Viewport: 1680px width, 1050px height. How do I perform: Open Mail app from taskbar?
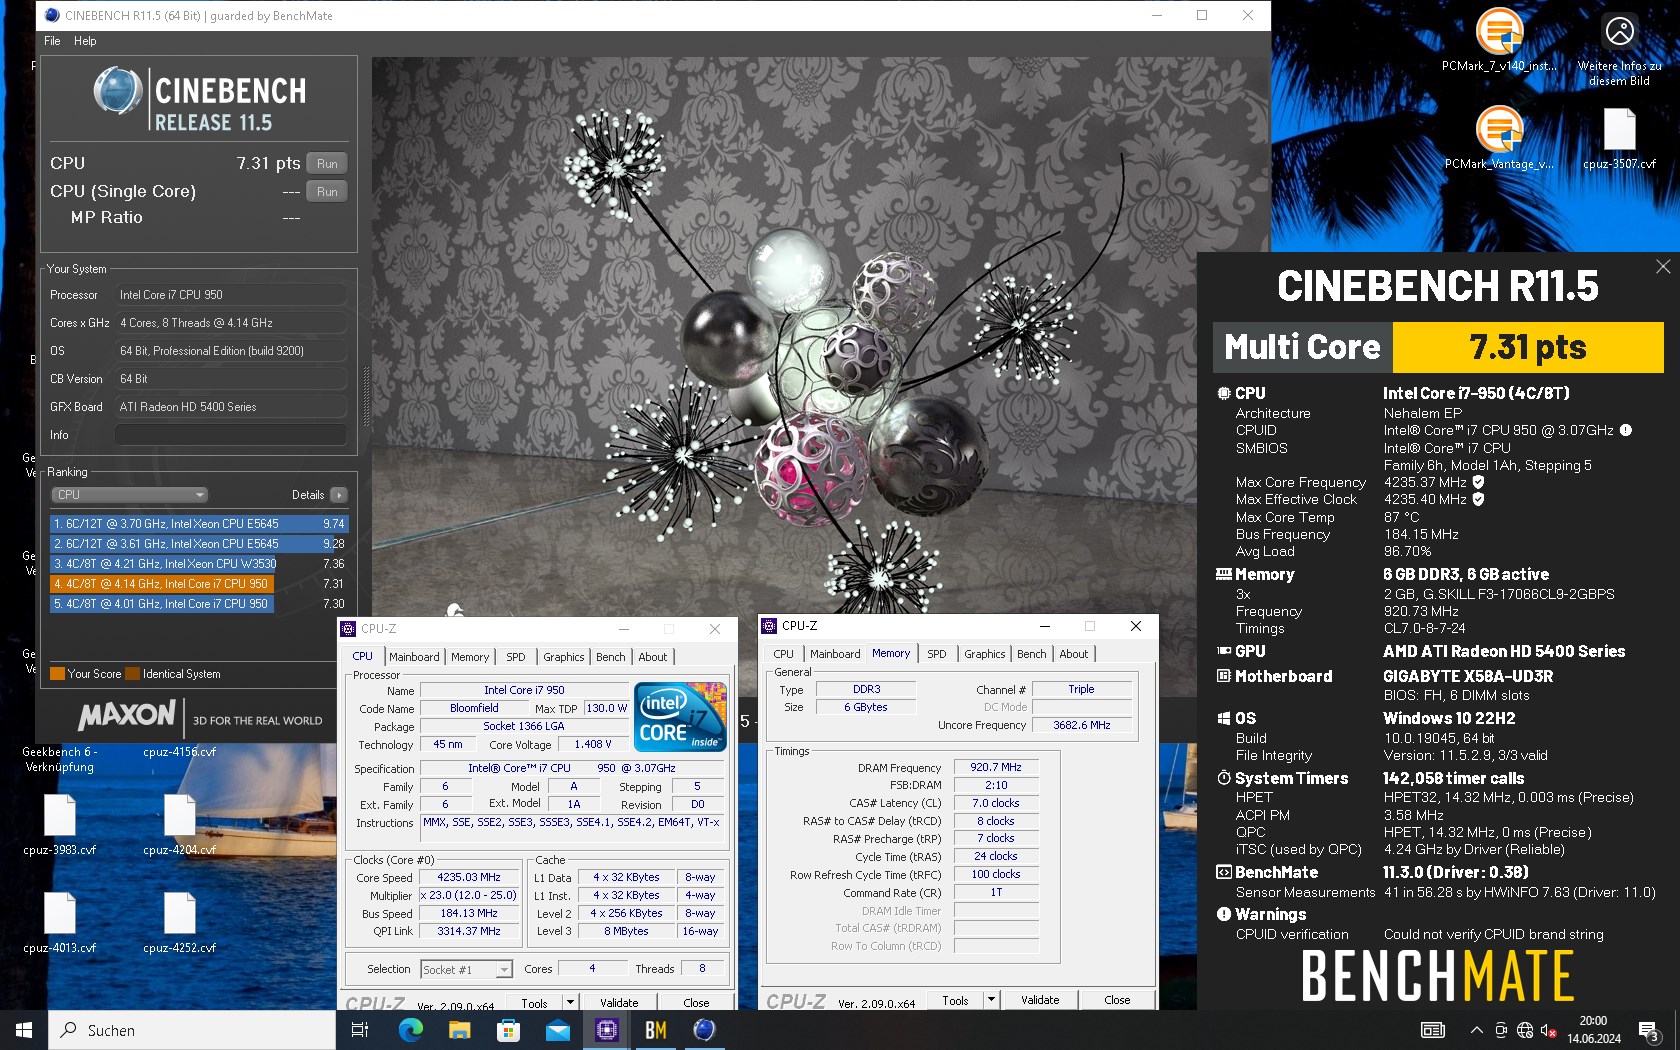pyautogui.click(x=557, y=1030)
